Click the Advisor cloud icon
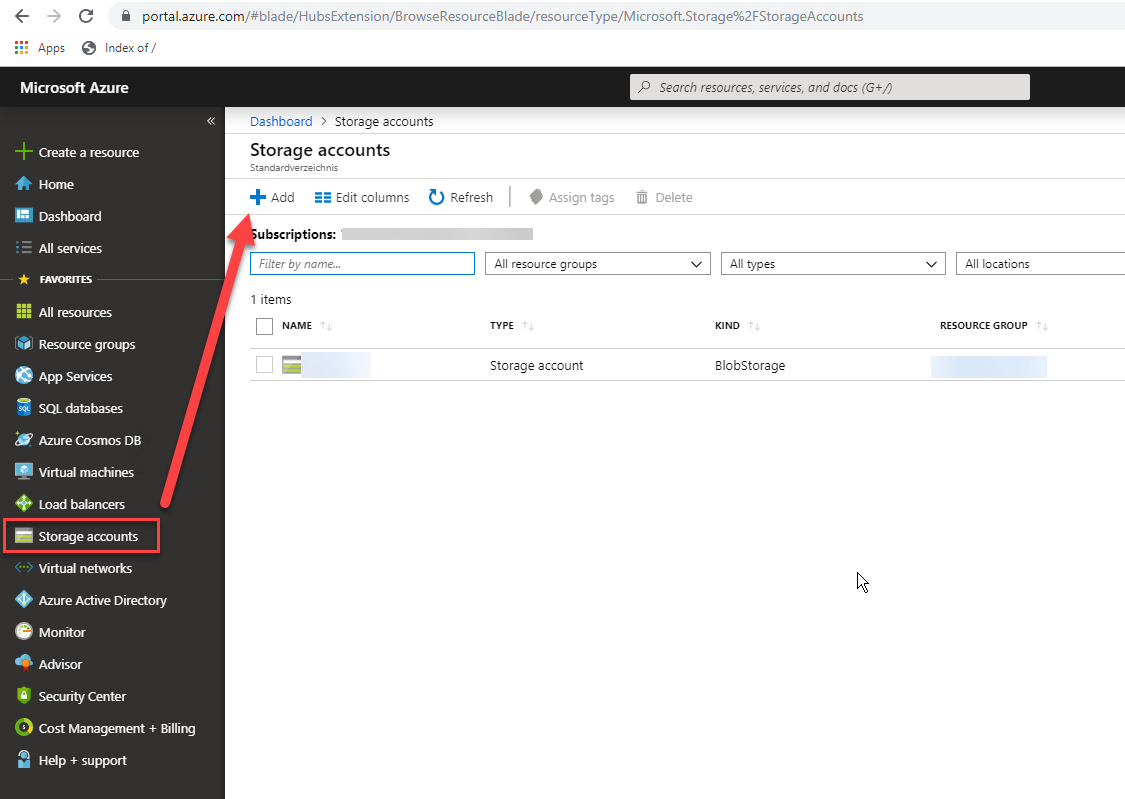The width and height of the screenshot is (1125, 799). (24, 663)
